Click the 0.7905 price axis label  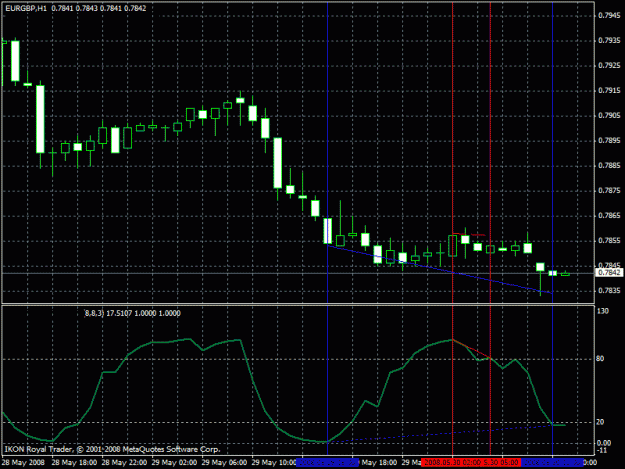point(609,116)
